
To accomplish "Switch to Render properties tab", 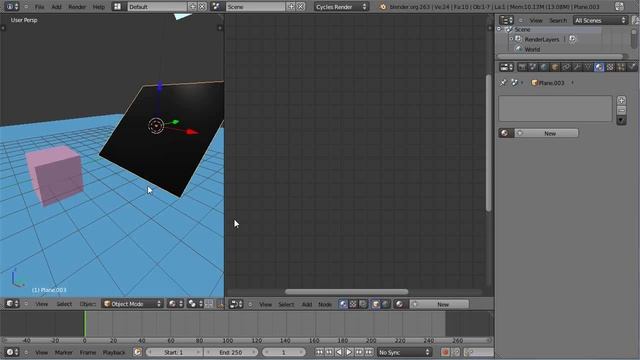I will click(x=522, y=67).
